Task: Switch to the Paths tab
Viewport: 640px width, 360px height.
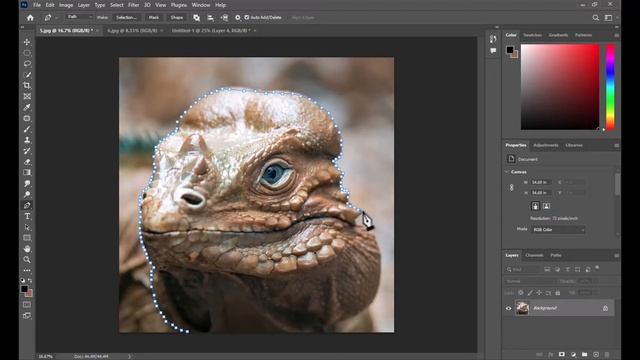Action: (x=556, y=255)
